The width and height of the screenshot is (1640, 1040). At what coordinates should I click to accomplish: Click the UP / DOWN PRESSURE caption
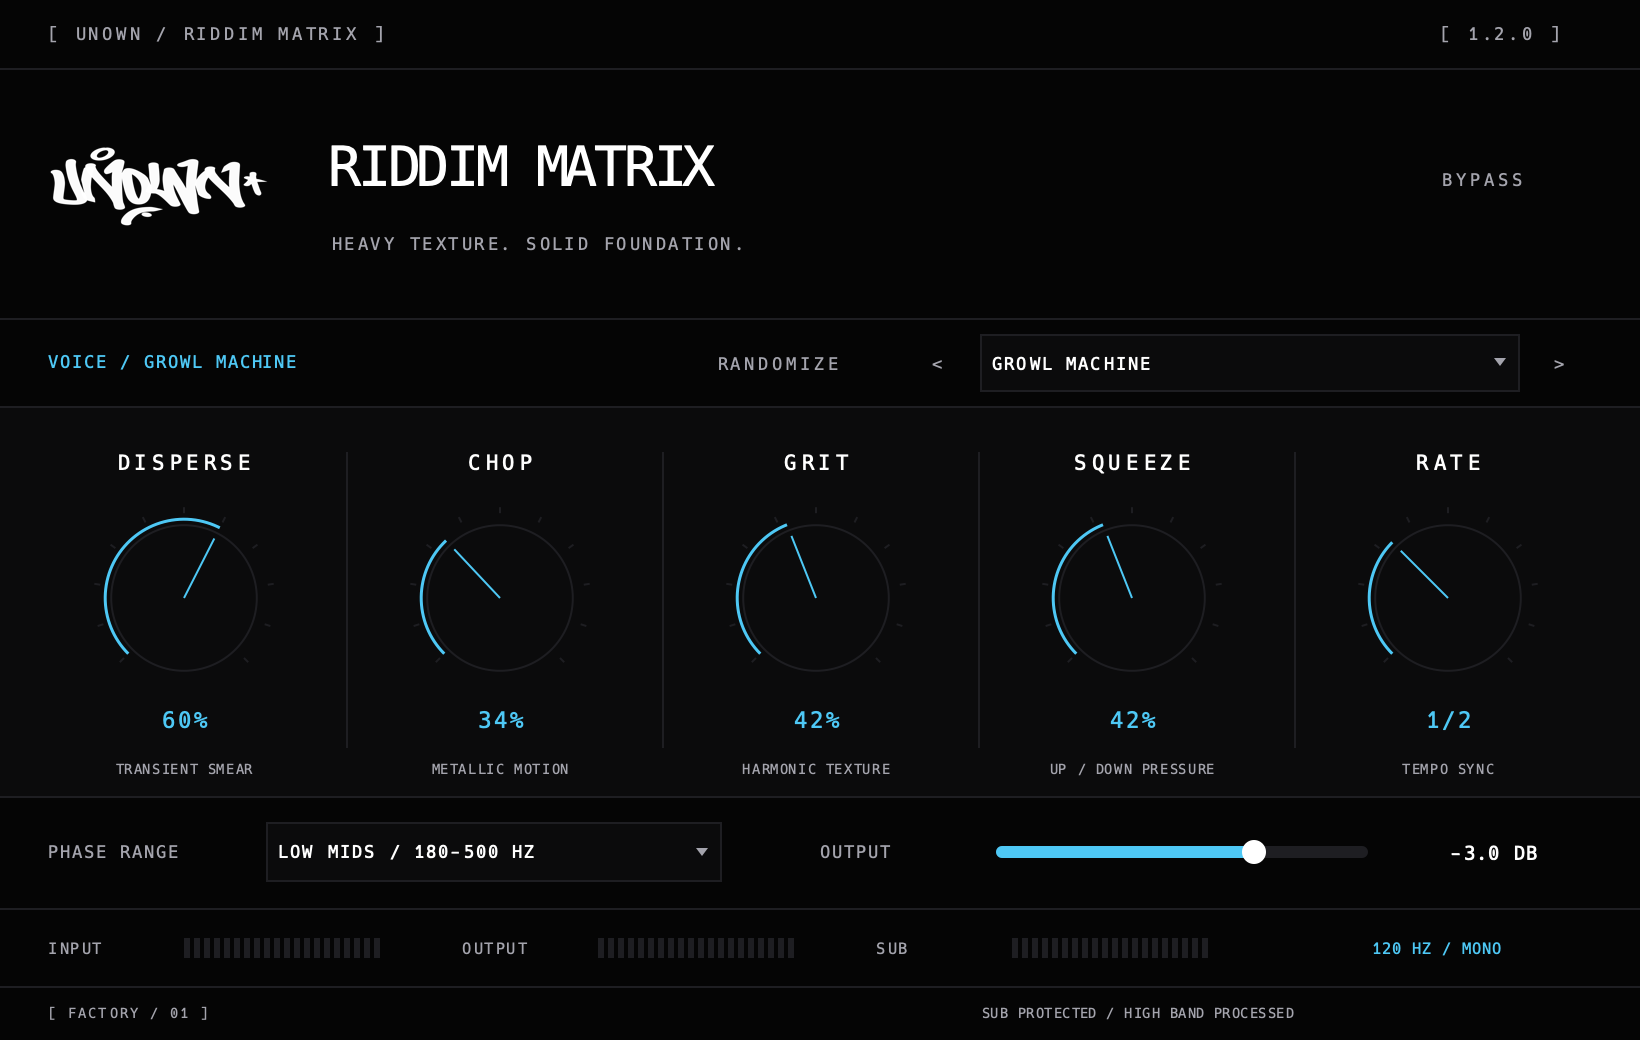(1132, 769)
